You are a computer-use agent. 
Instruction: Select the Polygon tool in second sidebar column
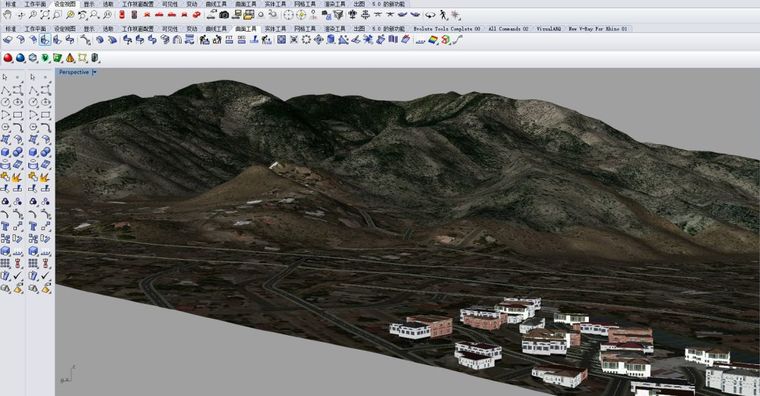[x=33, y=127]
